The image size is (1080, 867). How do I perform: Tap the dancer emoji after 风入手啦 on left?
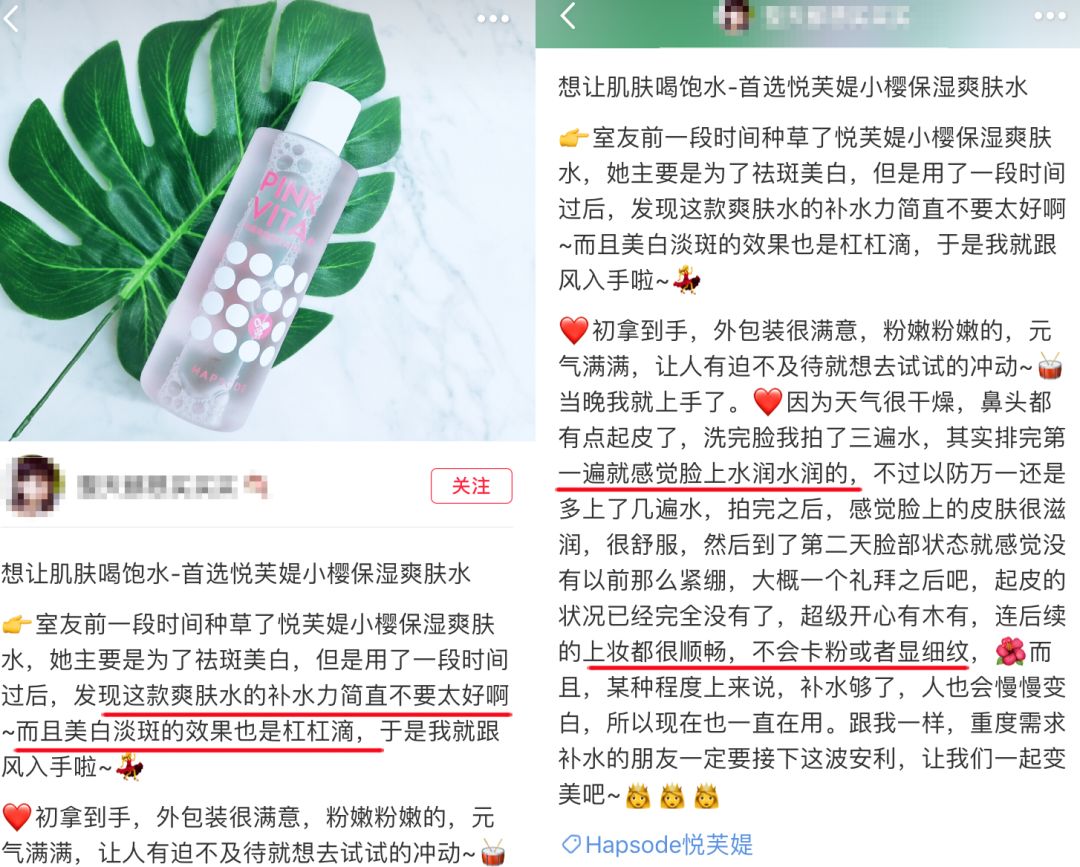[x=129, y=768]
